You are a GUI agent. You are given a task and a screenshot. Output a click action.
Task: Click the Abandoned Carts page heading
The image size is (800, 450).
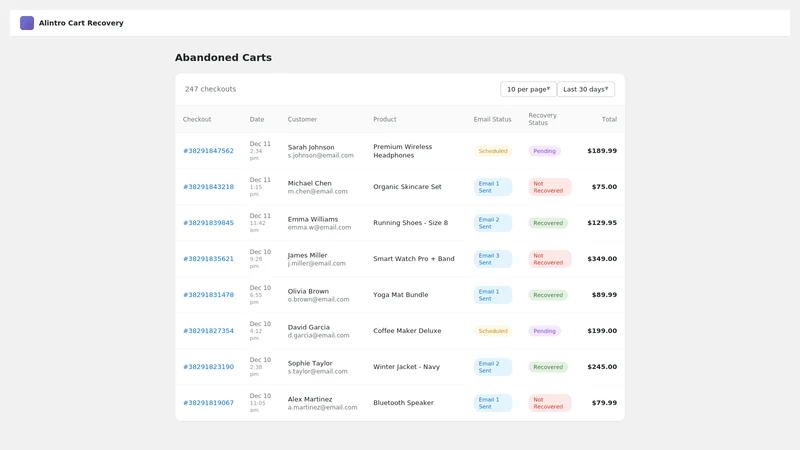tap(223, 58)
